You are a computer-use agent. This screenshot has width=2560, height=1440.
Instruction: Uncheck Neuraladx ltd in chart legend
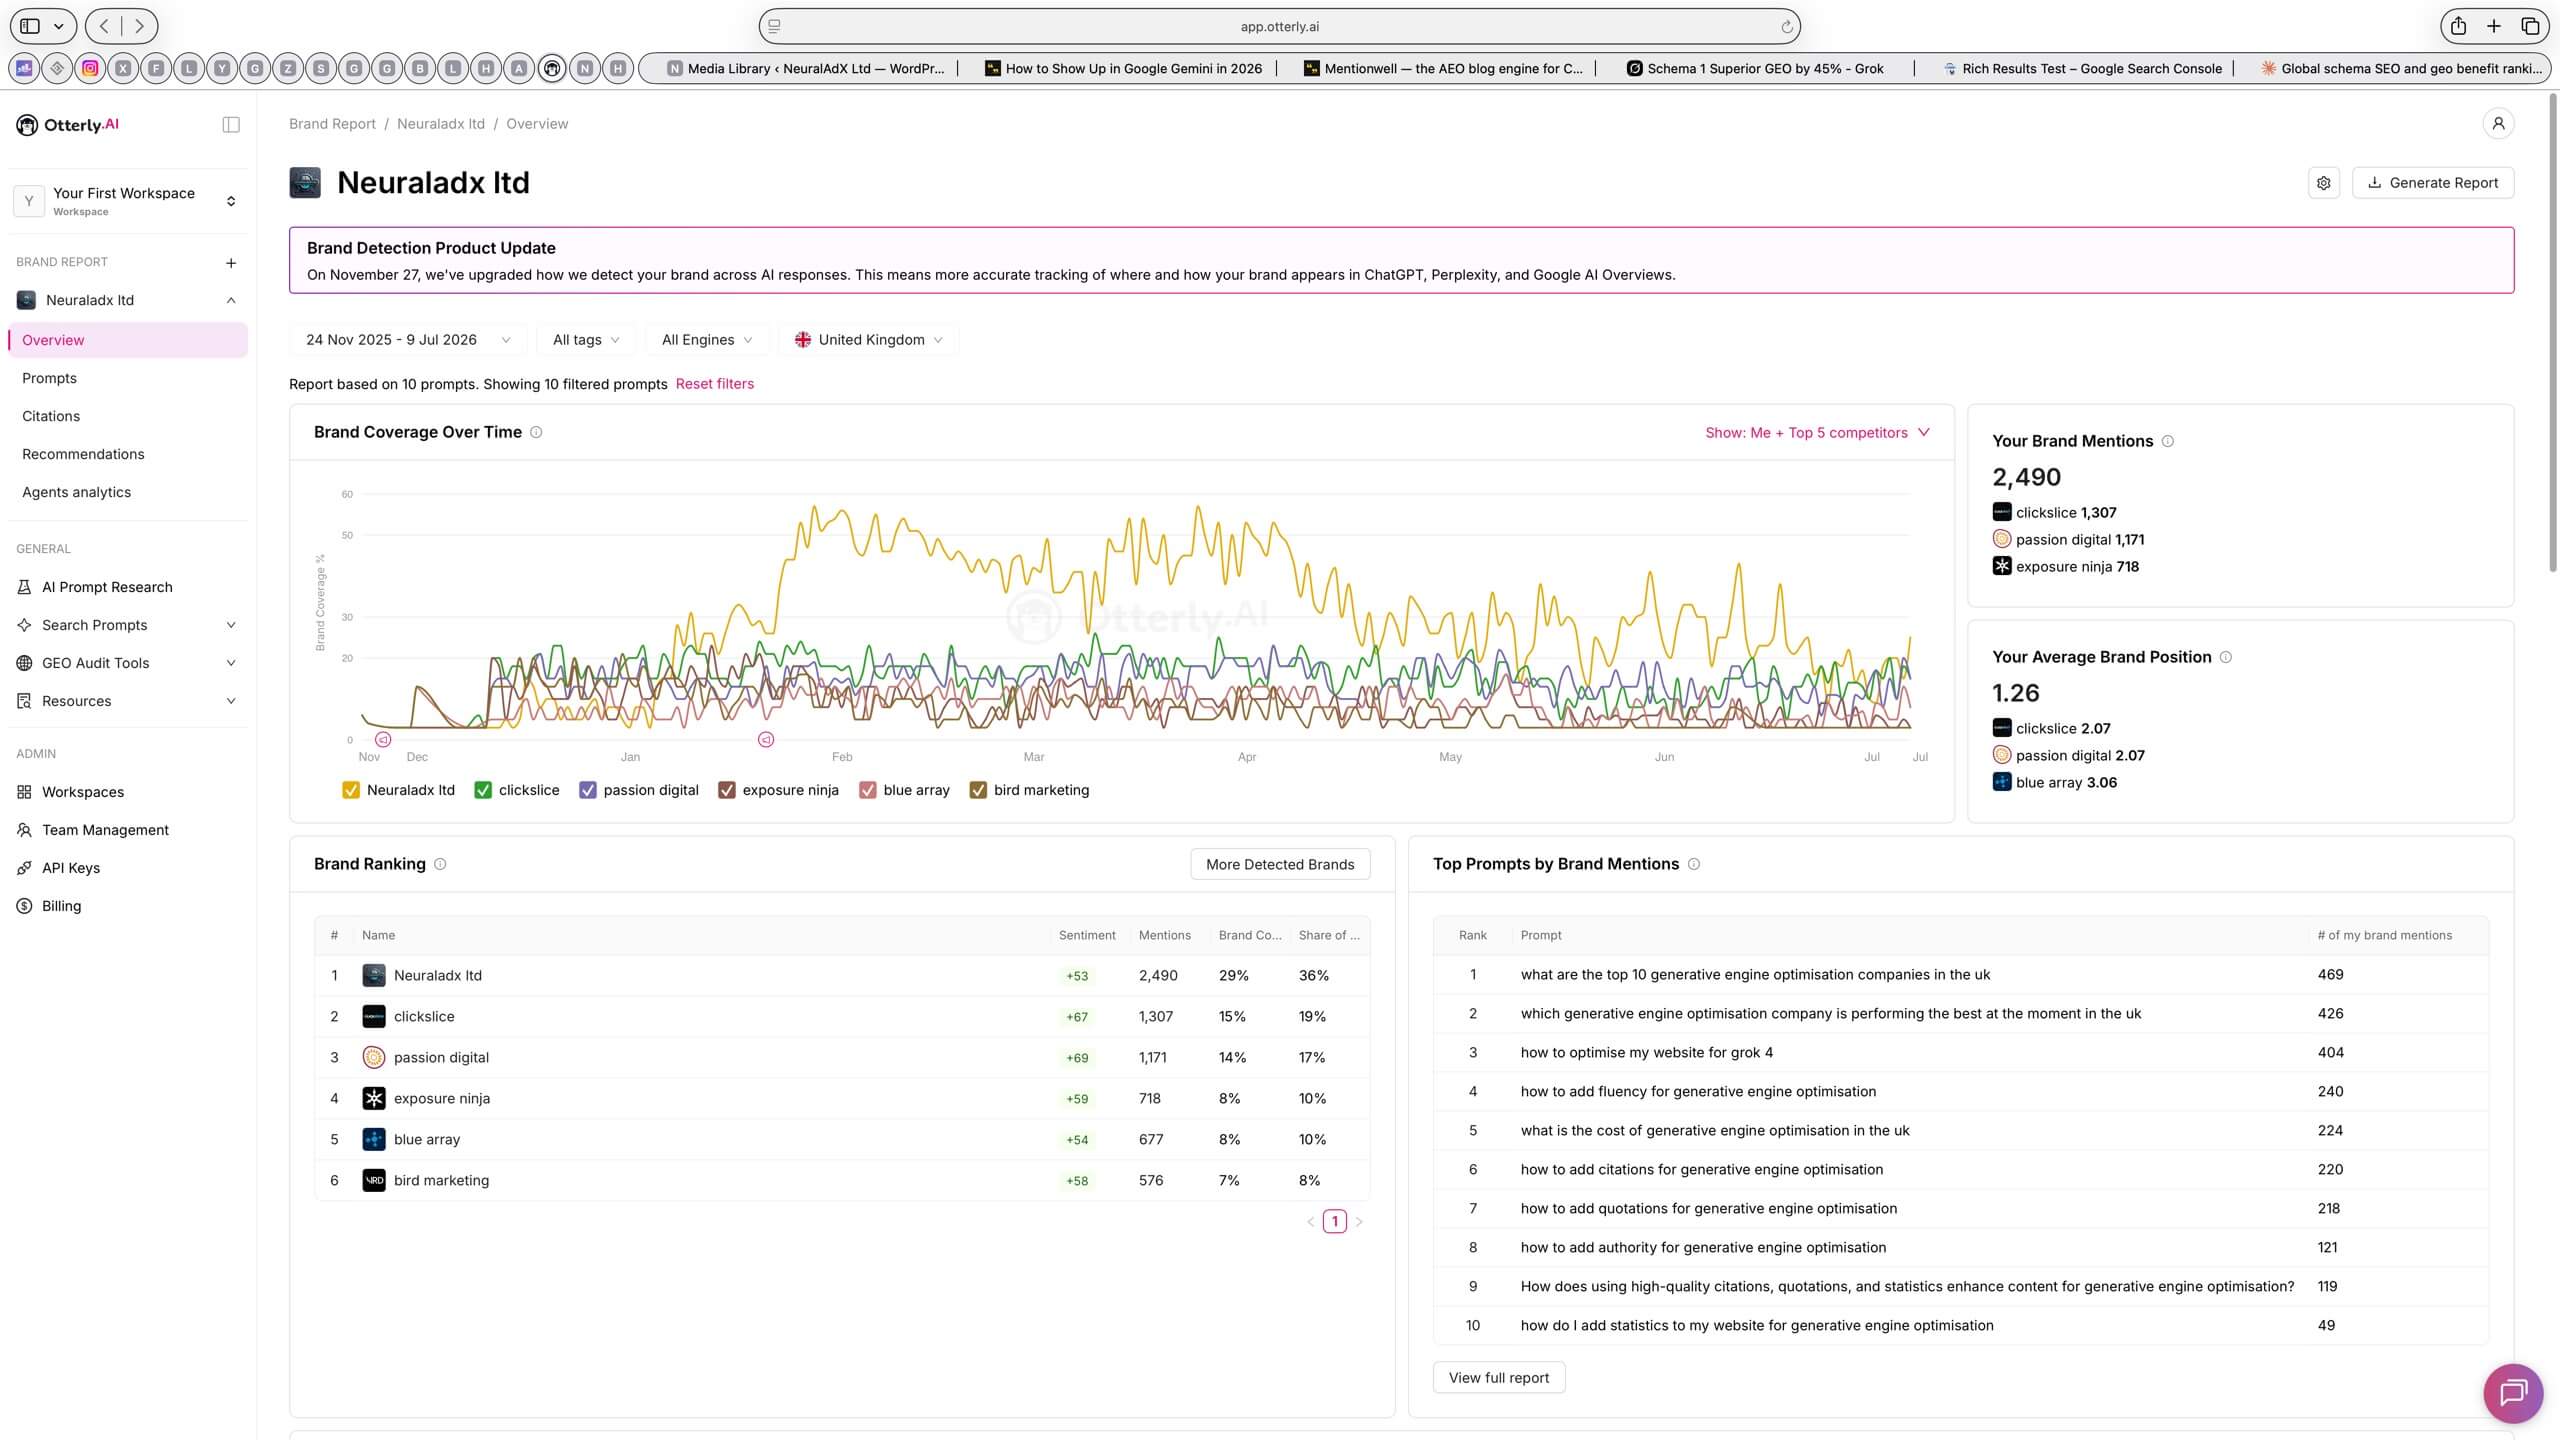(x=351, y=790)
